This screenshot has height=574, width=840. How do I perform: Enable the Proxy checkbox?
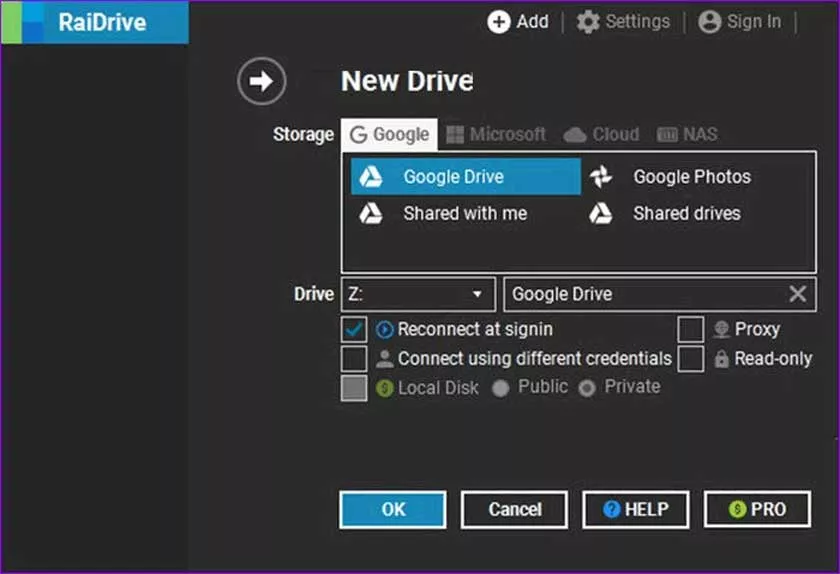tap(691, 330)
